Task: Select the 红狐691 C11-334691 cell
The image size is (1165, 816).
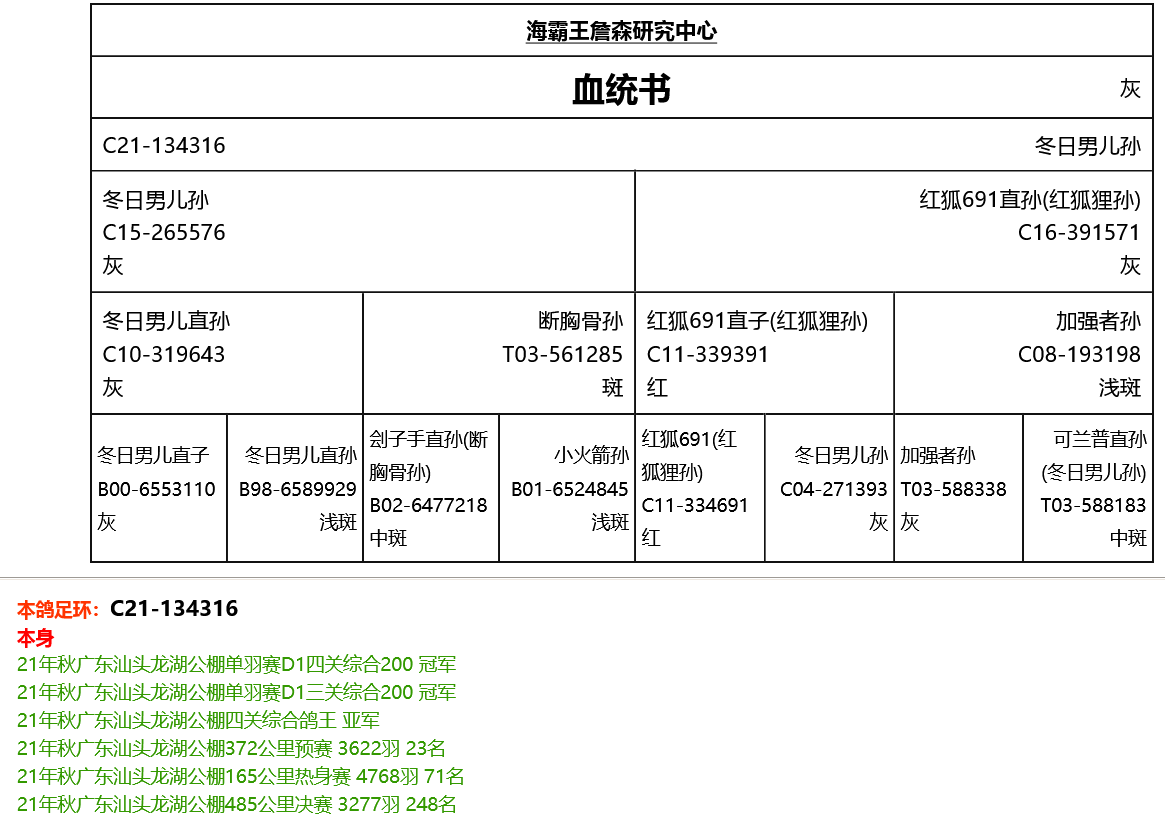Action: coord(695,505)
